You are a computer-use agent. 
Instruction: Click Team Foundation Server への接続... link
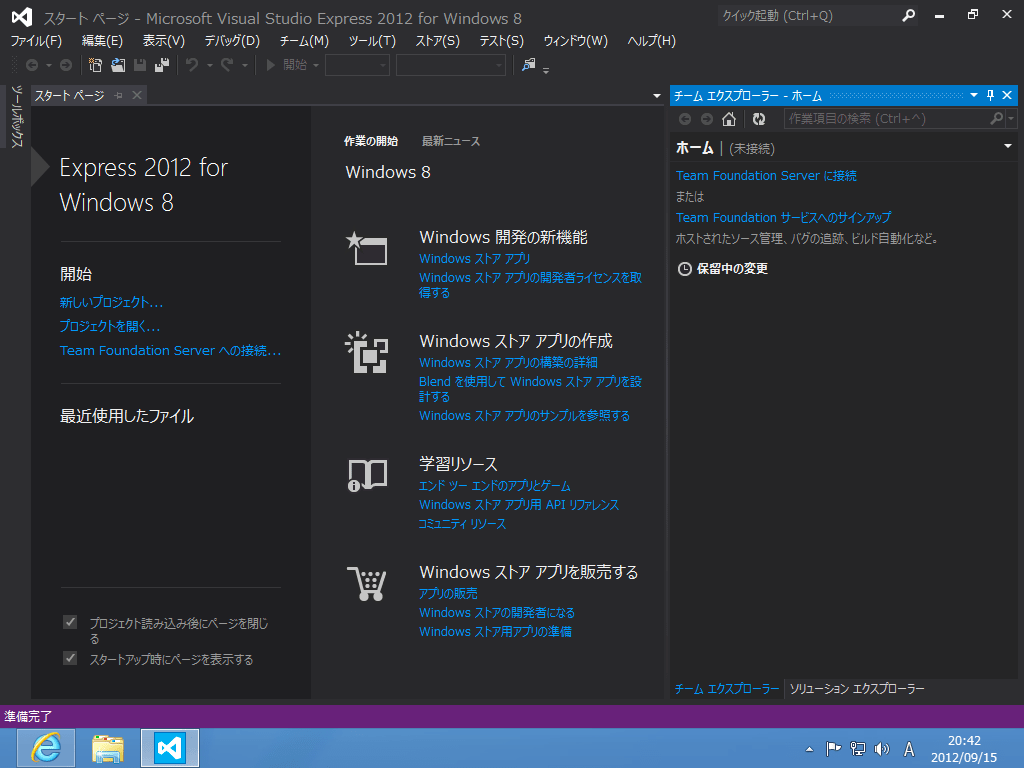170,351
